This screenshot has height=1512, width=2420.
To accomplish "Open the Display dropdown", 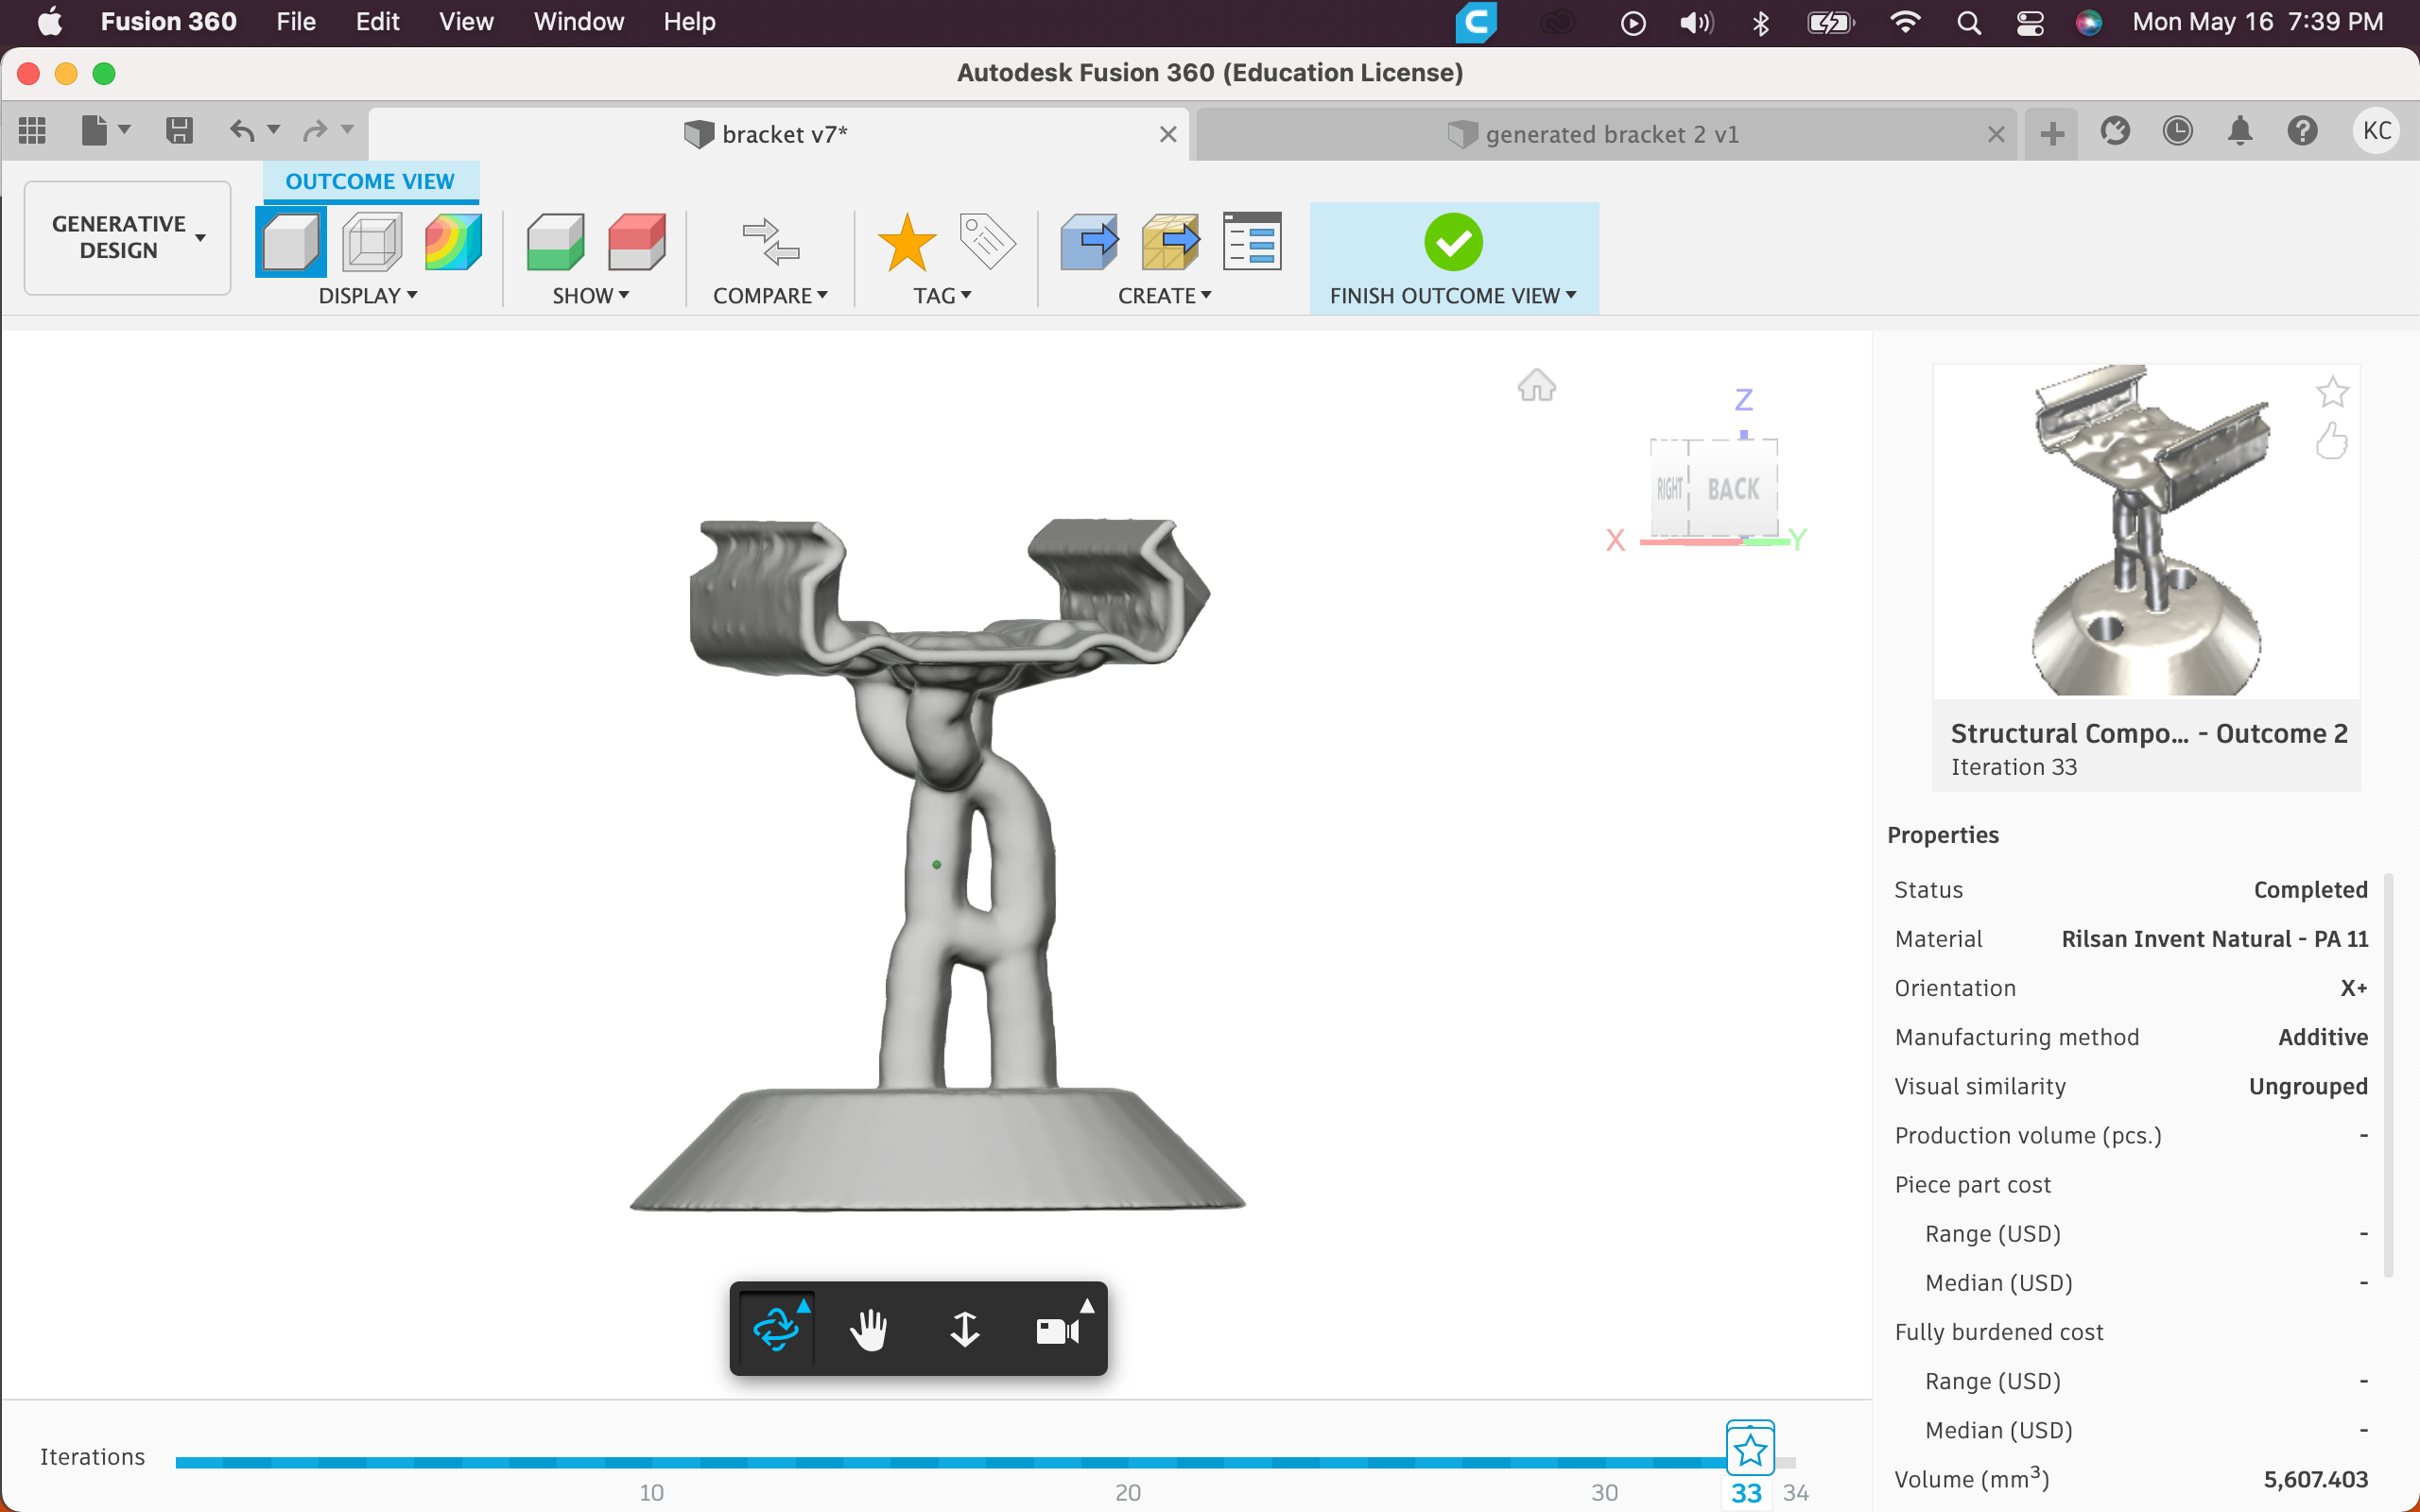I will pos(369,295).
